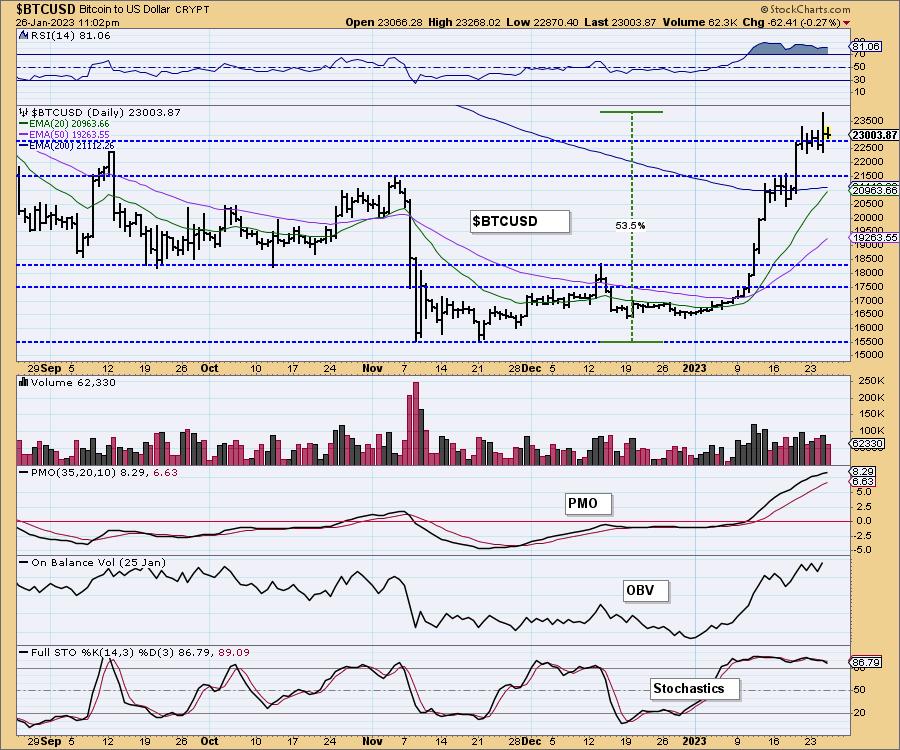Image resolution: width=900 pixels, height=750 pixels.
Task: Click the RSI(14) legend icon
Action: 23,36
